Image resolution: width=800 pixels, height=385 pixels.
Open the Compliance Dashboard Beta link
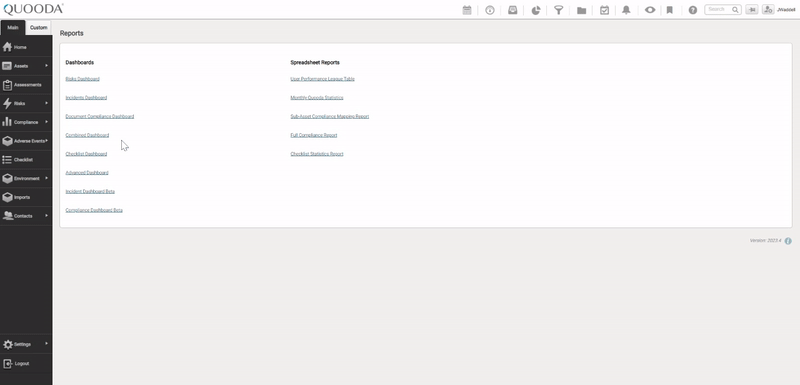94,210
